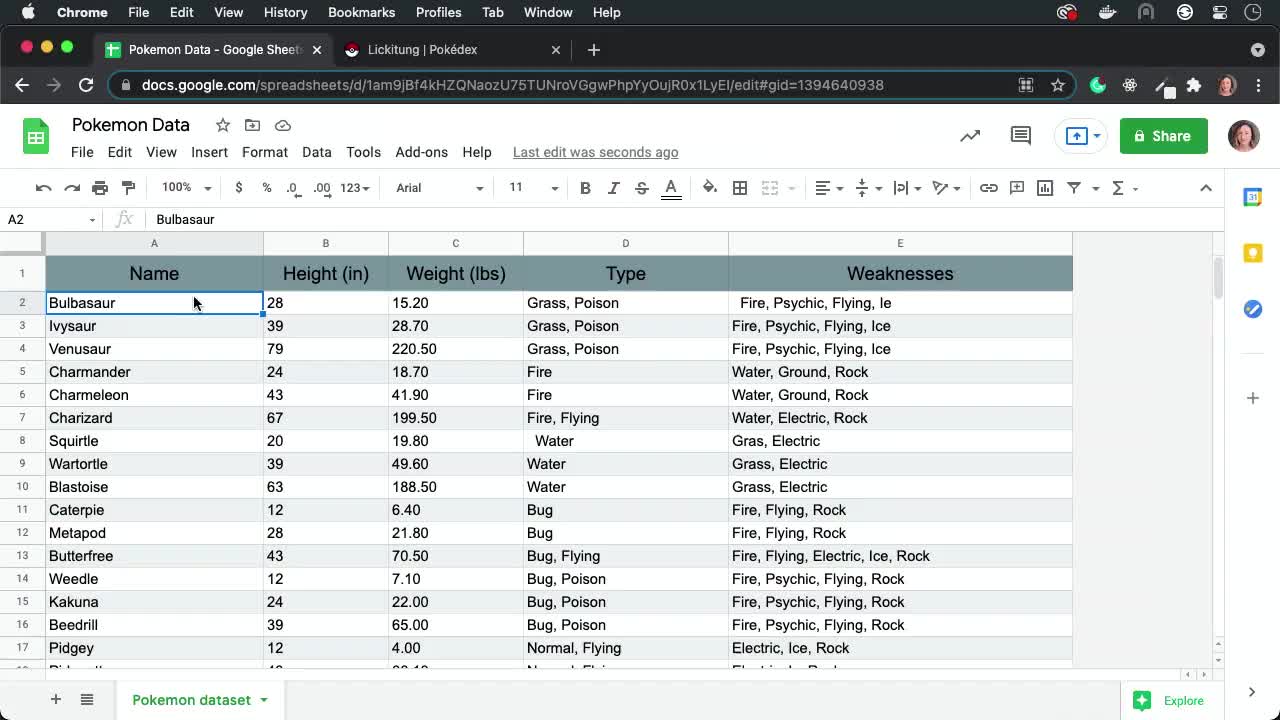Click the merge cells icon
The height and width of the screenshot is (720, 1280).
[769, 188]
